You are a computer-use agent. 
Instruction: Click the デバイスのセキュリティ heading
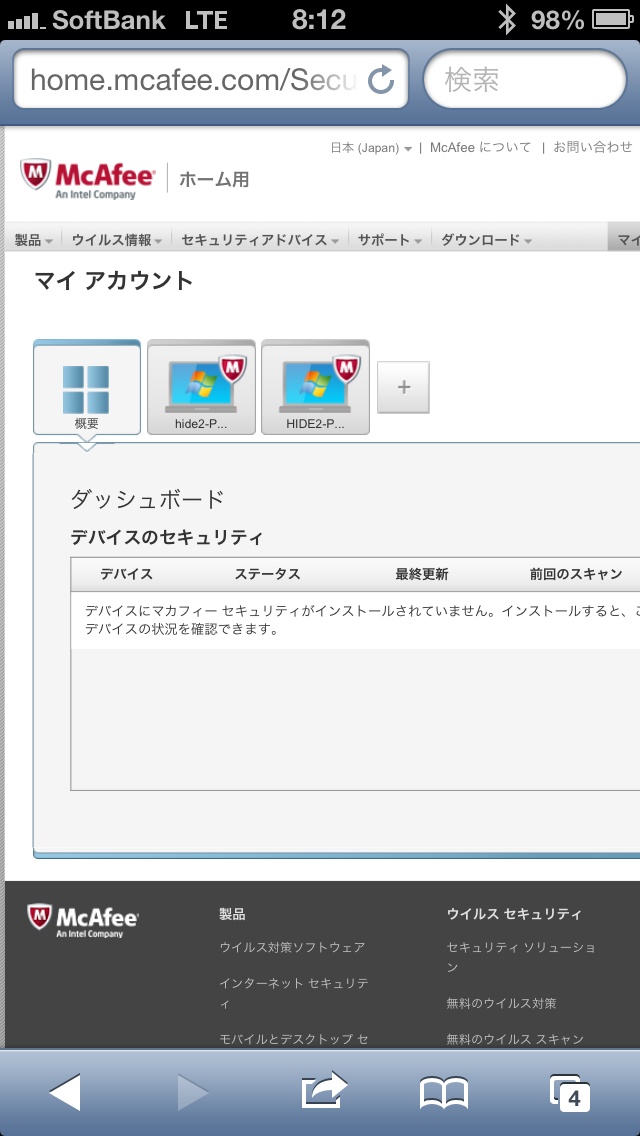point(166,538)
